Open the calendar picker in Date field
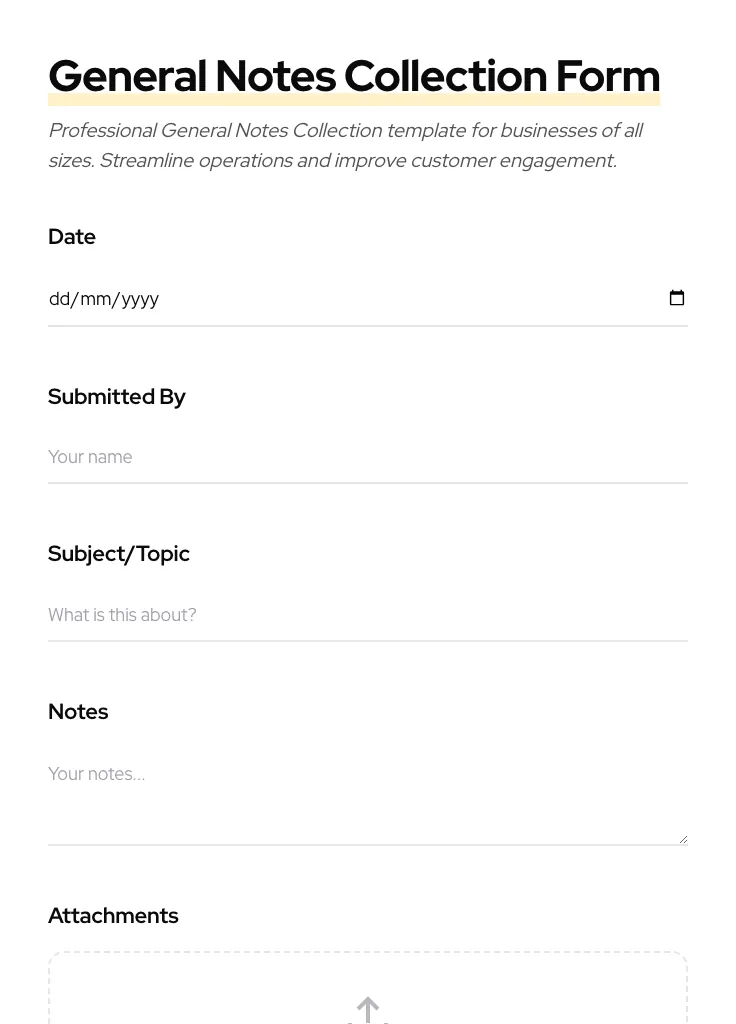This screenshot has height=1024, width=736. pos(677,298)
